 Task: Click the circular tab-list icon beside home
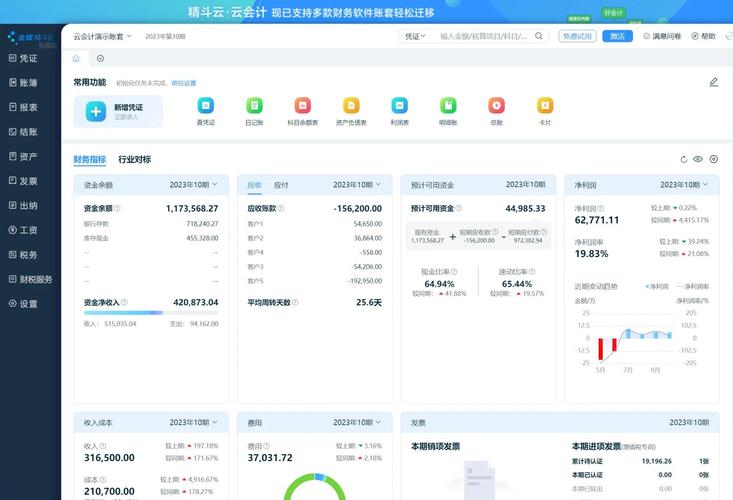click(101, 58)
